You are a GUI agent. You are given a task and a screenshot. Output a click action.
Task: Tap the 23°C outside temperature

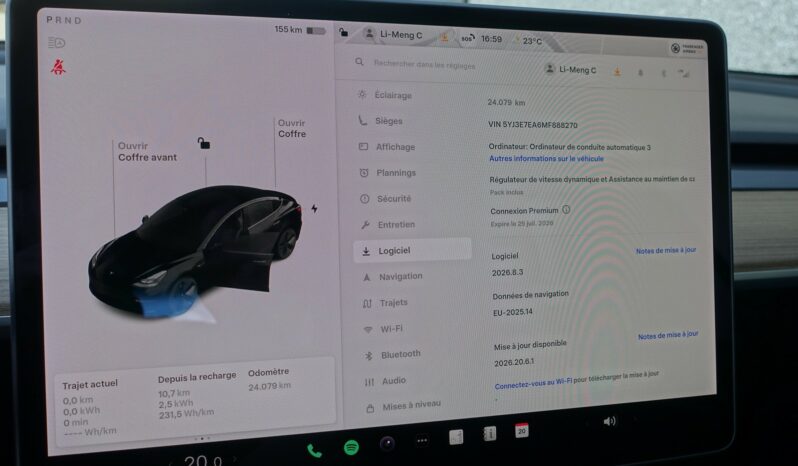tap(532, 41)
